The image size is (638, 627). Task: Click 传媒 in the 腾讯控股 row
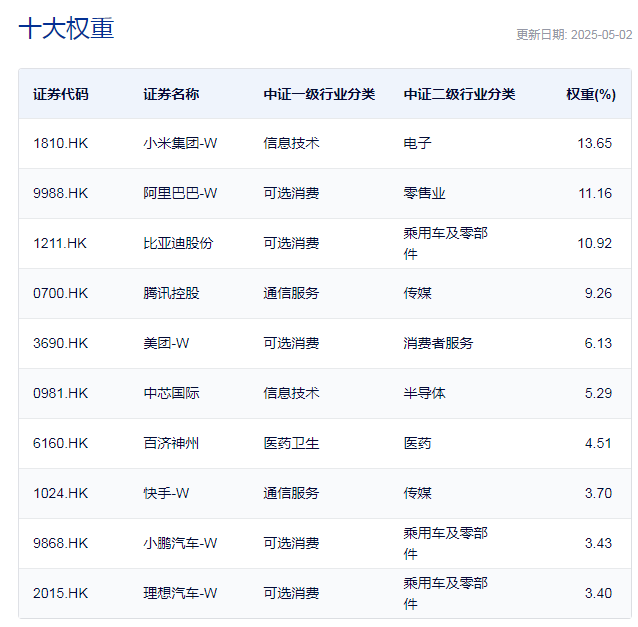[417, 293]
